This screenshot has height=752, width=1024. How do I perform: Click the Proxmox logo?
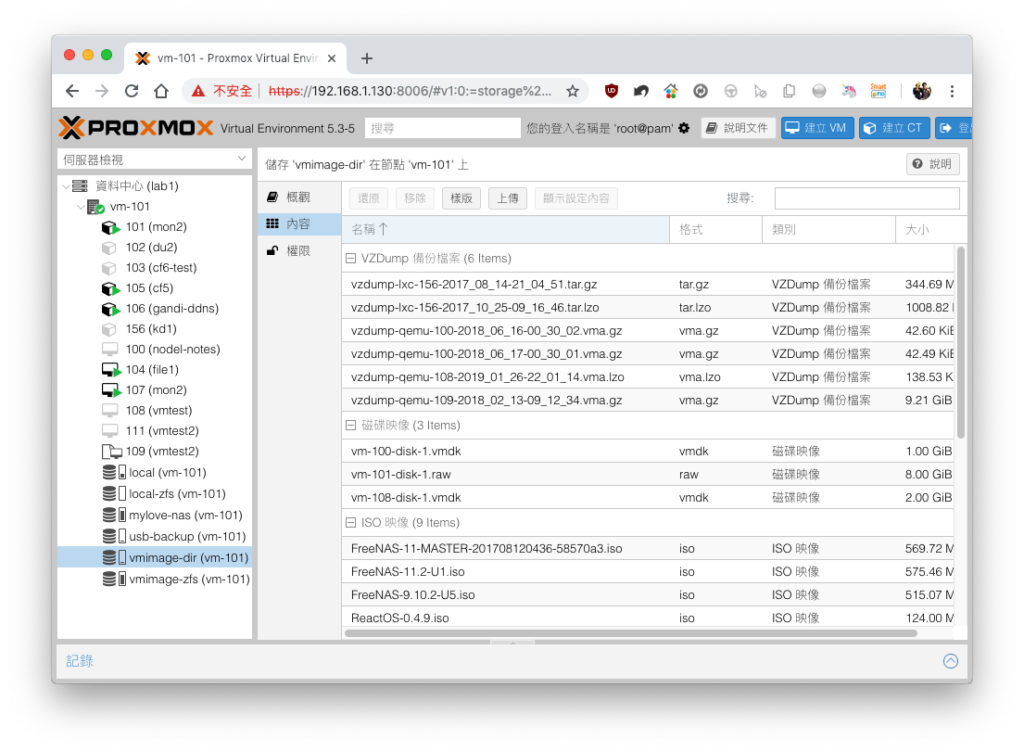tap(136, 128)
